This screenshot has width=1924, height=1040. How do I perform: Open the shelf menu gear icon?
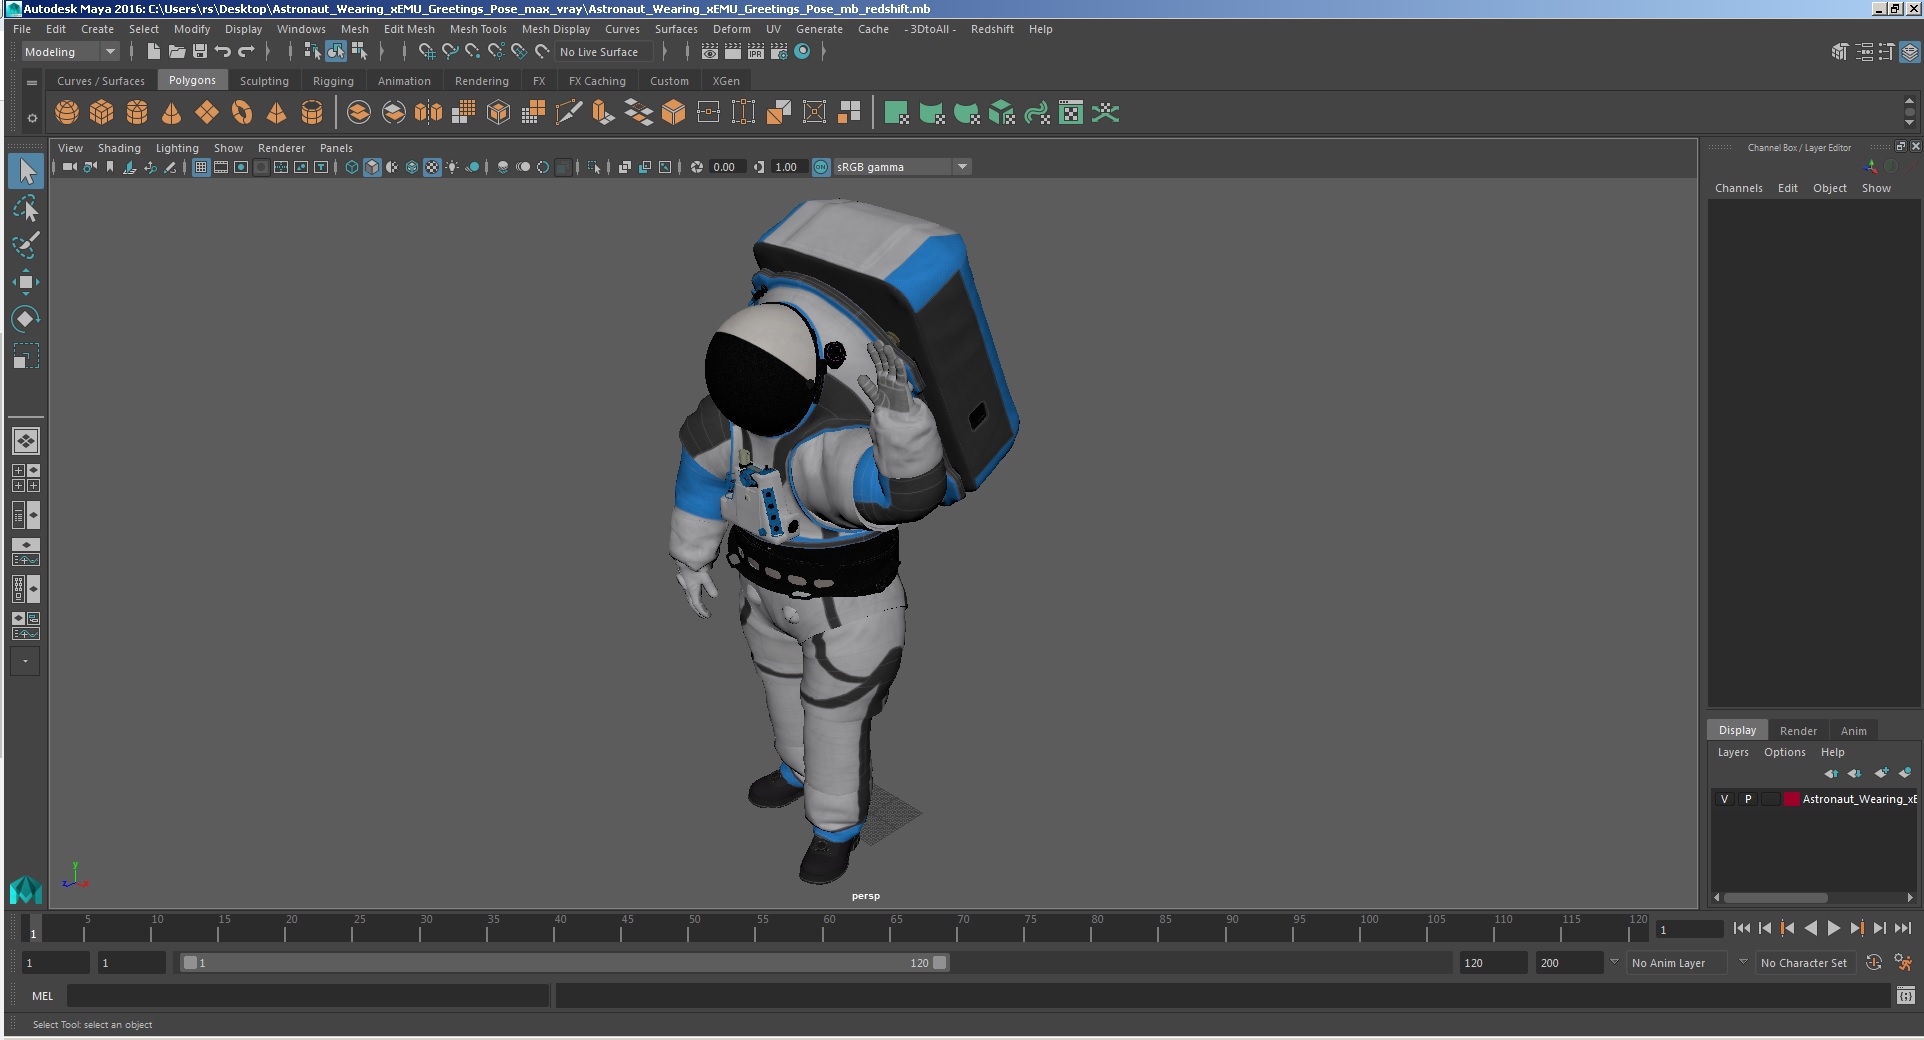(x=32, y=118)
